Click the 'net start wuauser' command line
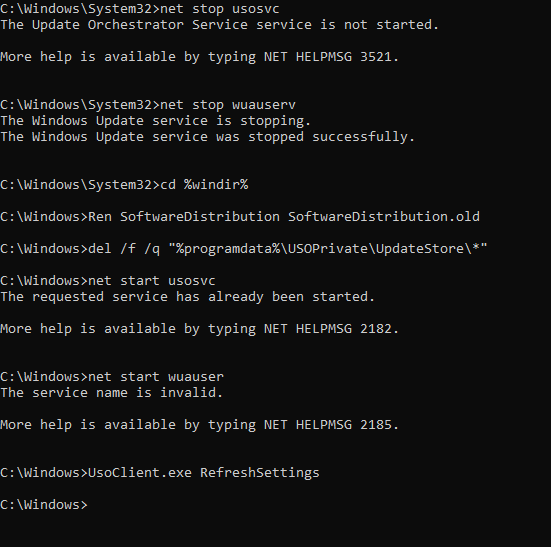The height and width of the screenshot is (547, 551). tap(112, 377)
